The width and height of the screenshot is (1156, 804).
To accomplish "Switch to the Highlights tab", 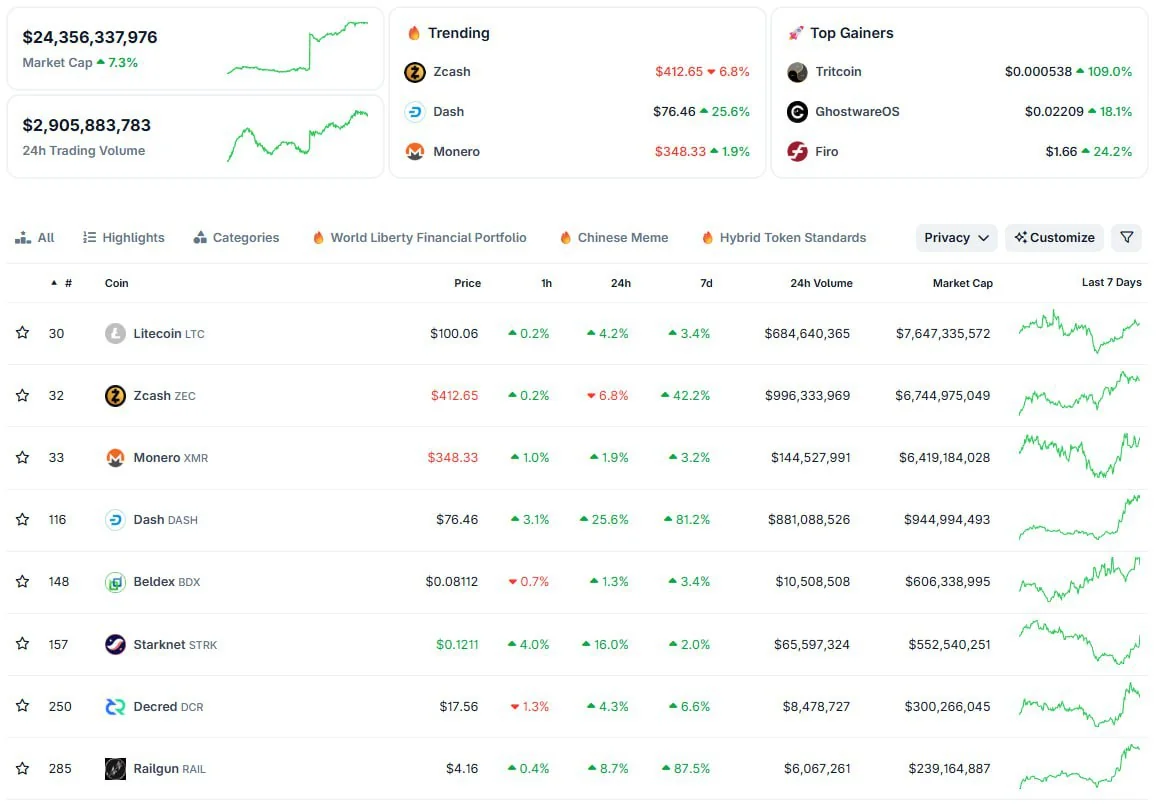I will (124, 238).
